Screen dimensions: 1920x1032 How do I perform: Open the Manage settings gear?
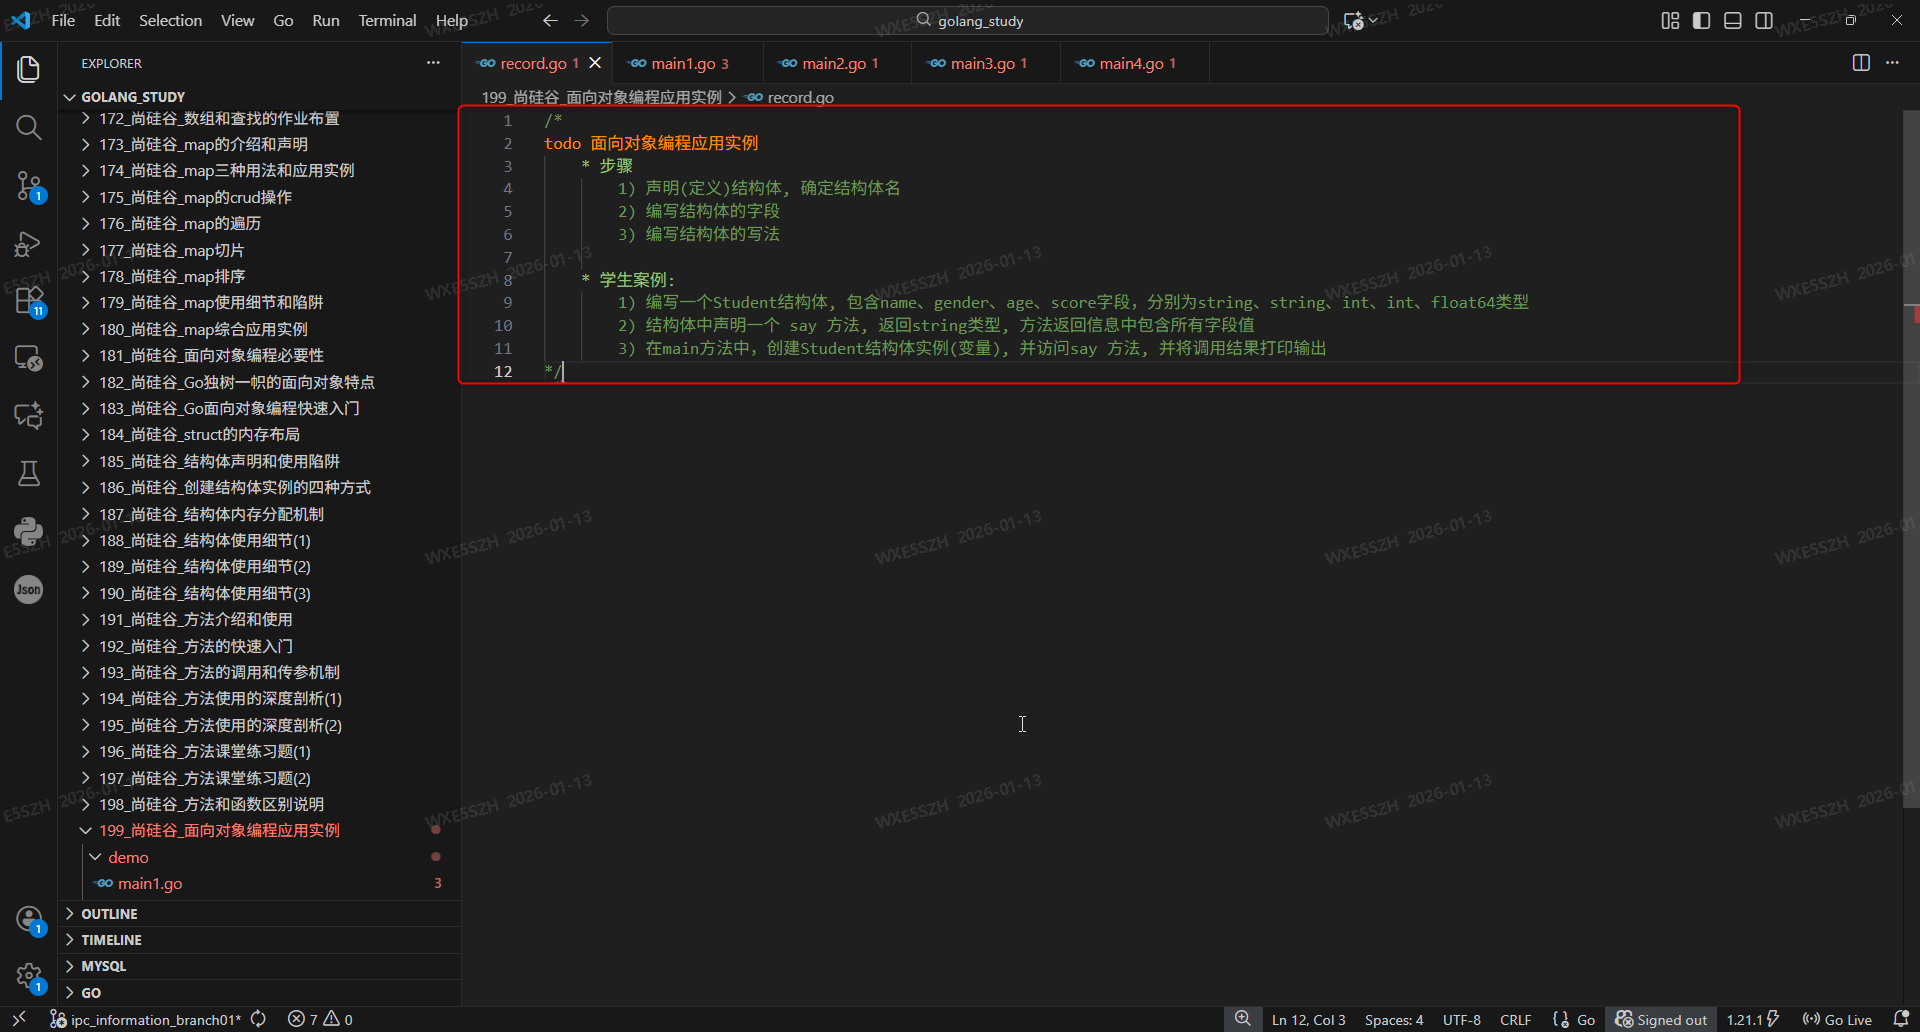[29, 977]
